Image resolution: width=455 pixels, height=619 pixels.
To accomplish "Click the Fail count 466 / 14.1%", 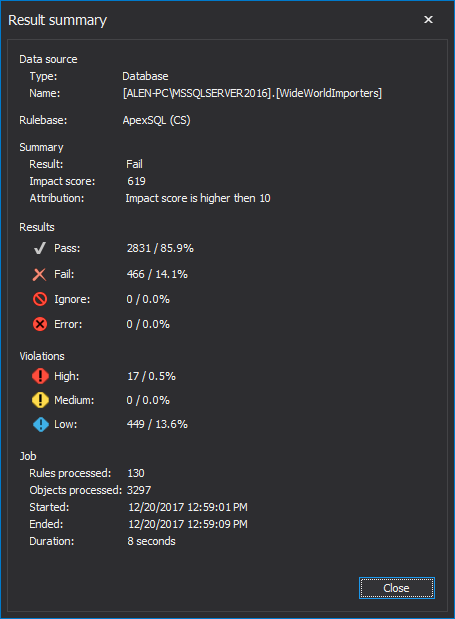I will point(157,274).
